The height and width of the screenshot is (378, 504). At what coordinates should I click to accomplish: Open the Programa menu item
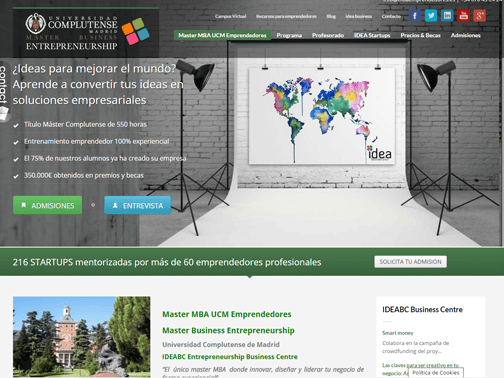pos(289,35)
